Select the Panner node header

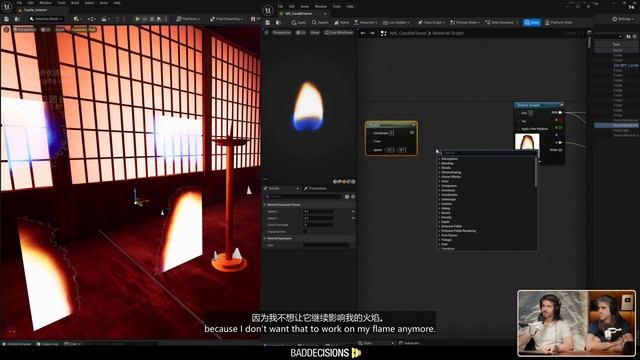pyautogui.click(x=391, y=125)
